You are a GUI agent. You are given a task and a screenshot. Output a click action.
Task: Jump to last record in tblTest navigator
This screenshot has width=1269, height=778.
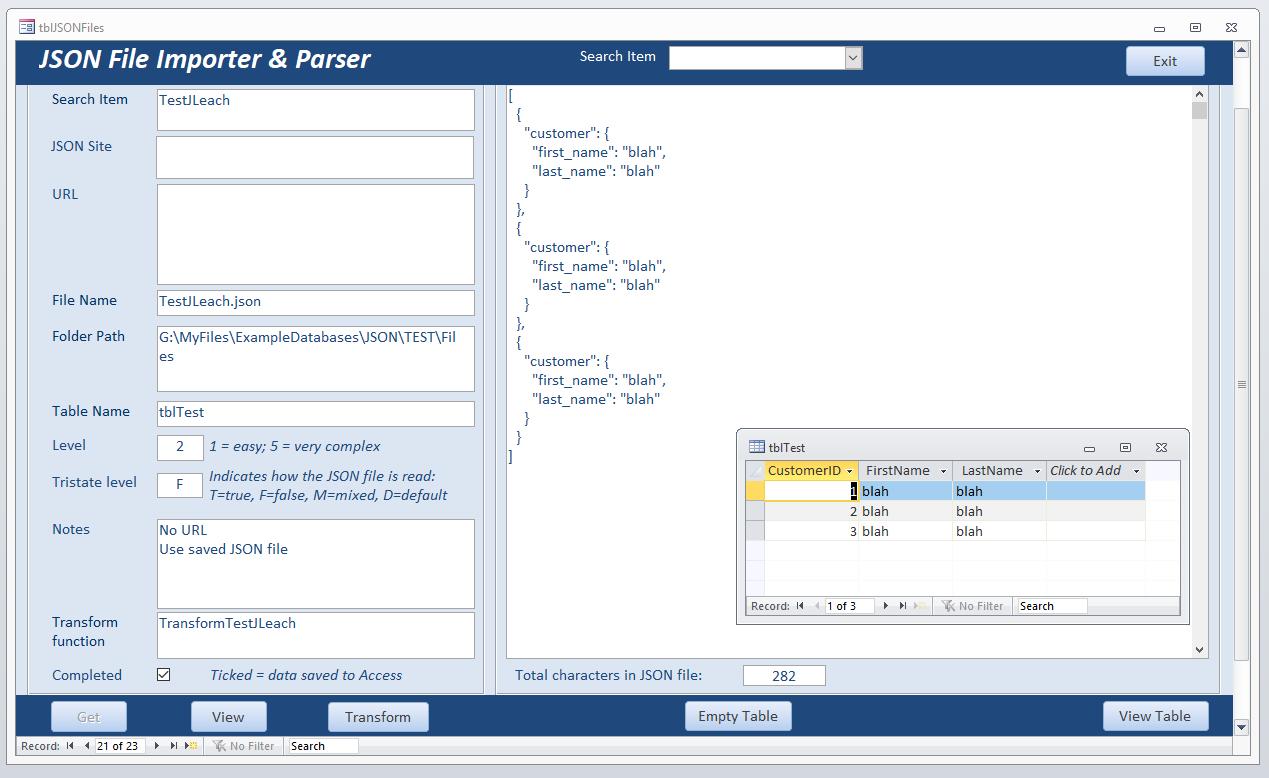pyautogui.click(x=903, y=606)
